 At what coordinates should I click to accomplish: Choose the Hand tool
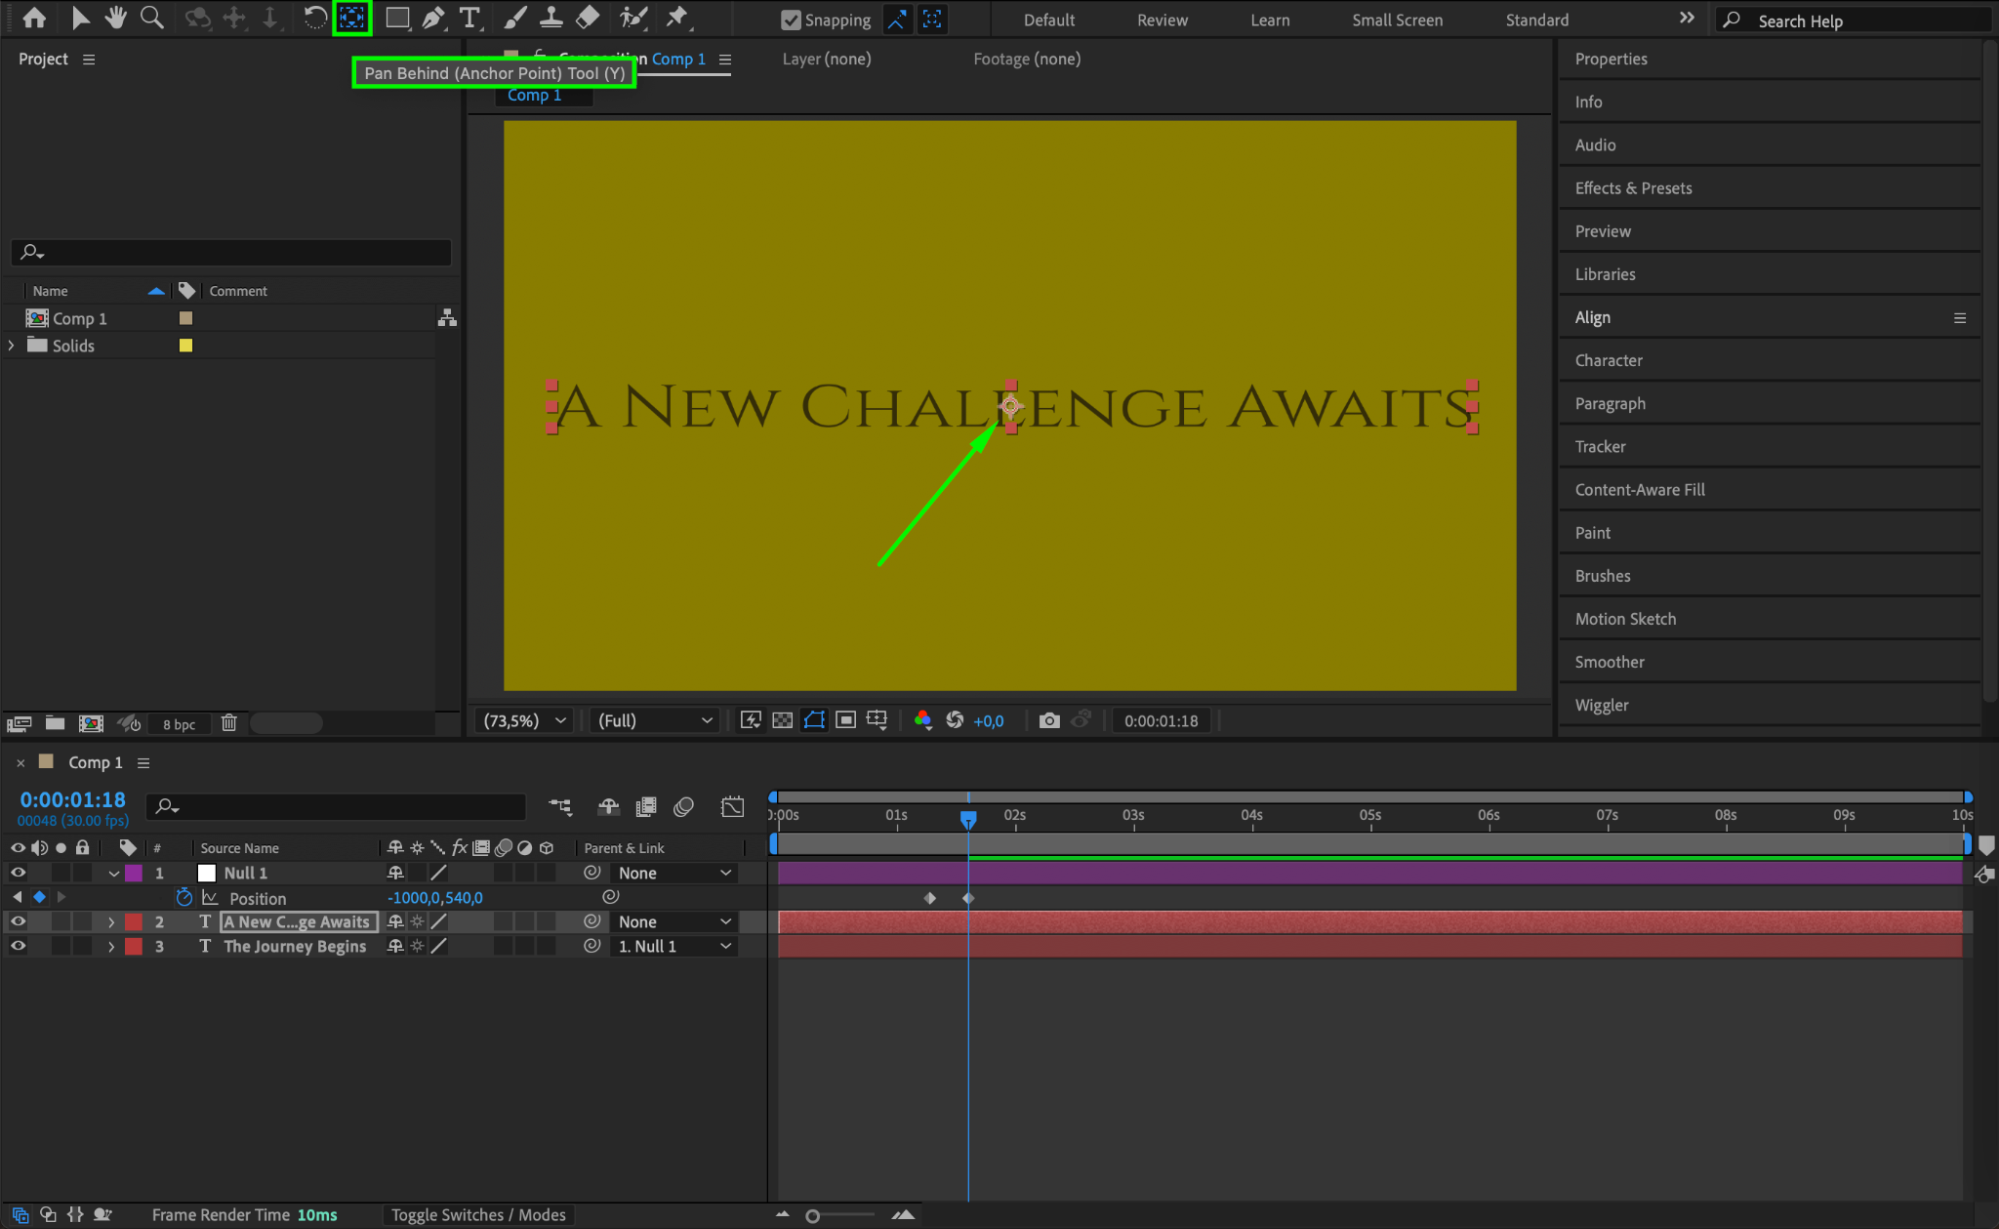tap(116, 18)
